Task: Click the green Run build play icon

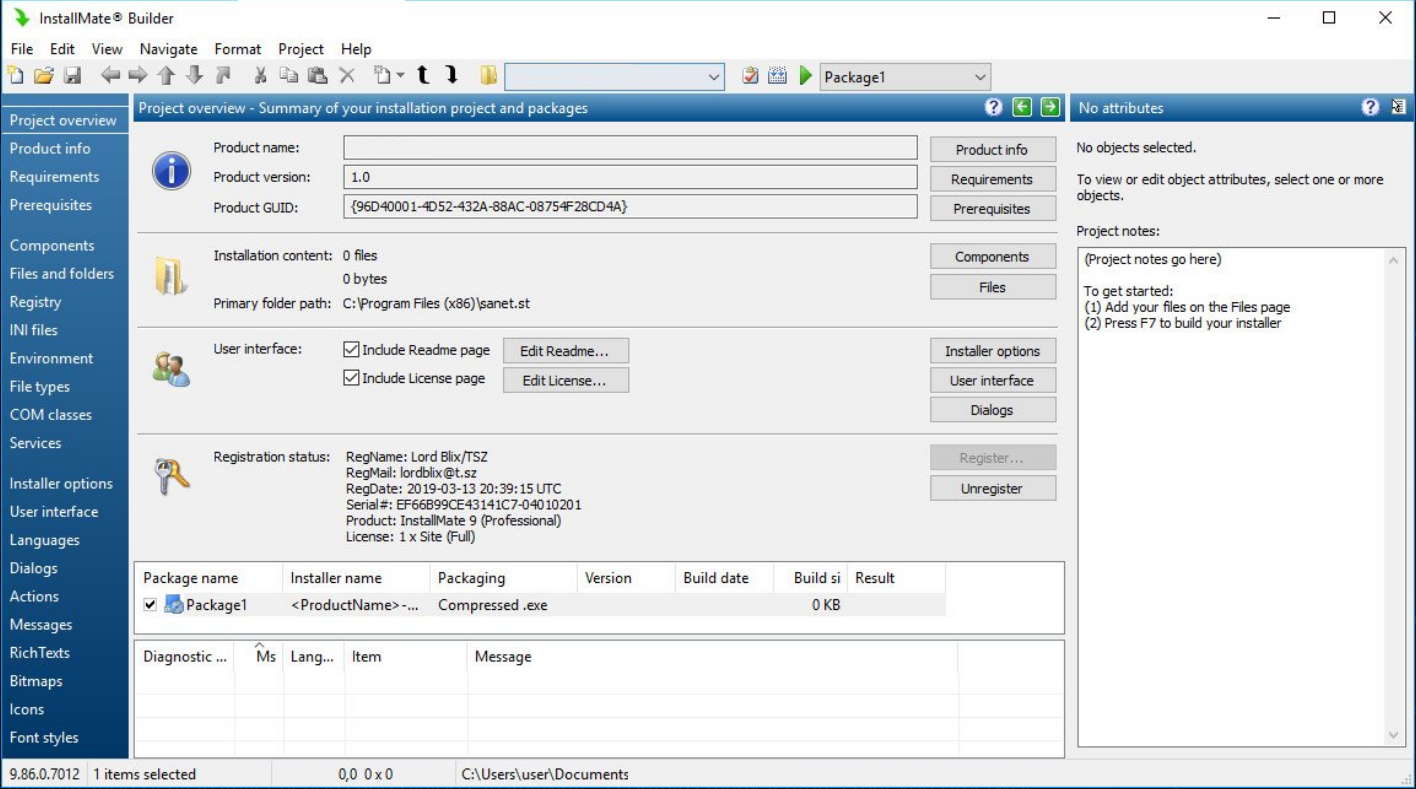Action: click(805, 76)
